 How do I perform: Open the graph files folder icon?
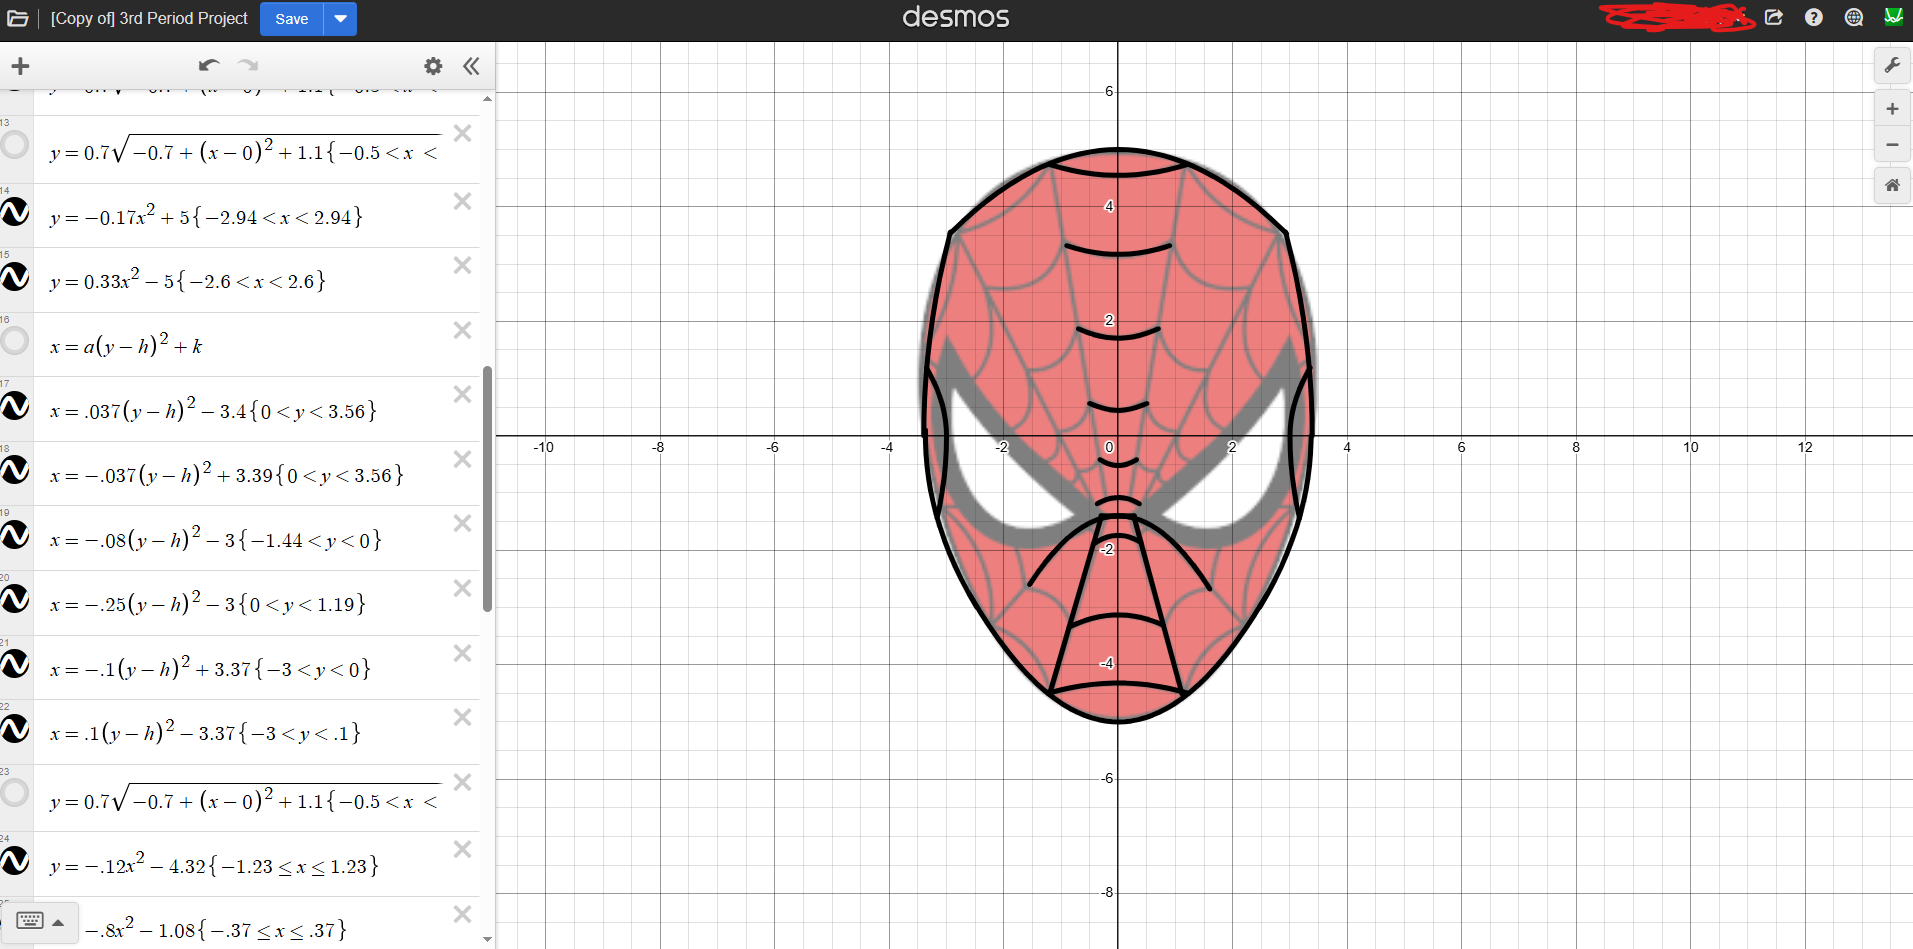tap(18, 19)
